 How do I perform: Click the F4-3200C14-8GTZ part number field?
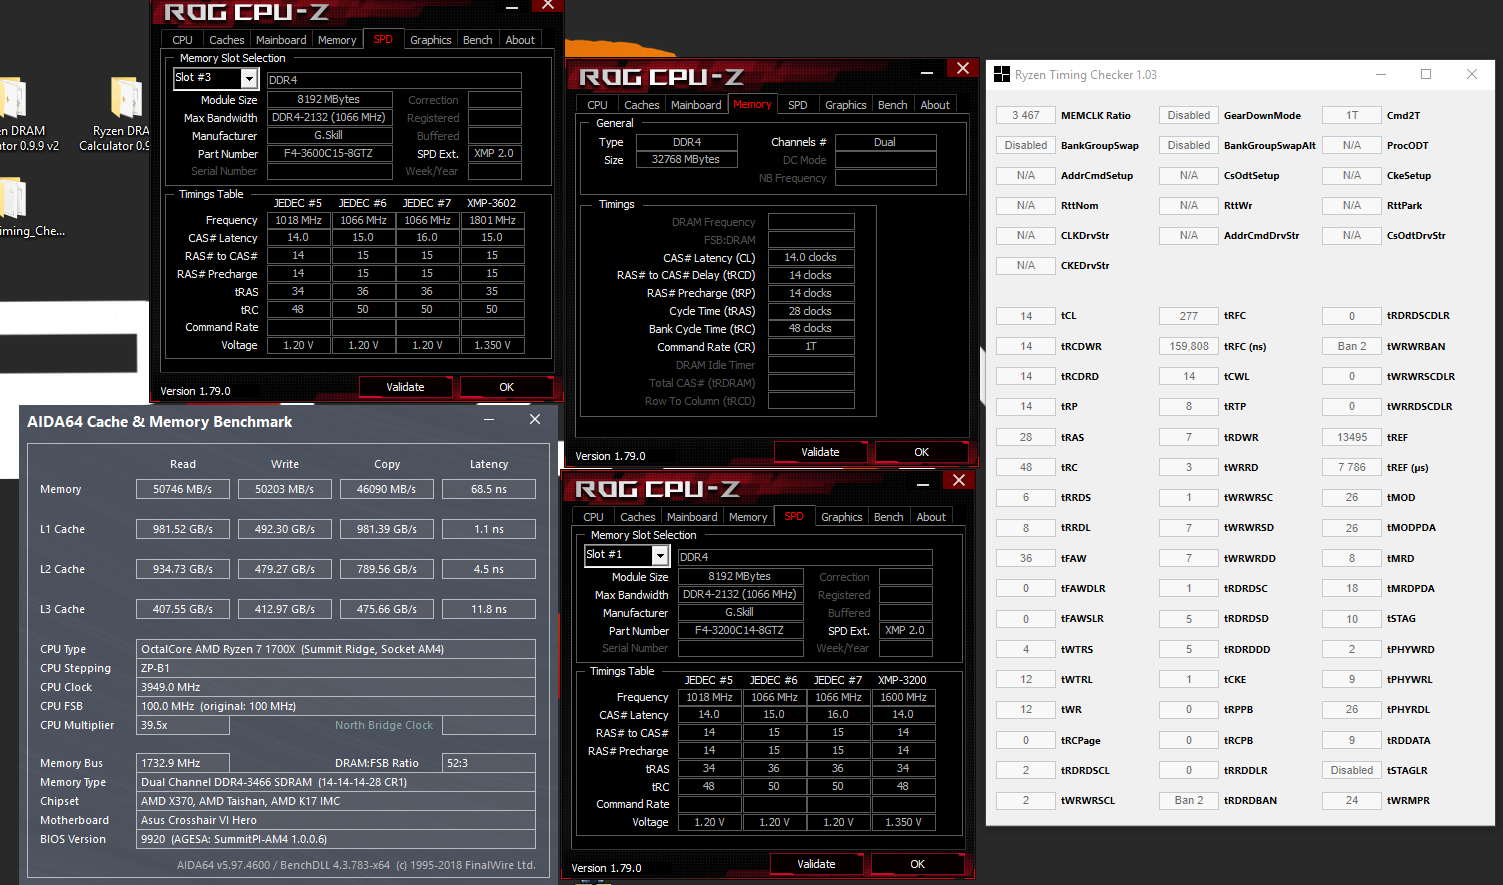point(739,631)
